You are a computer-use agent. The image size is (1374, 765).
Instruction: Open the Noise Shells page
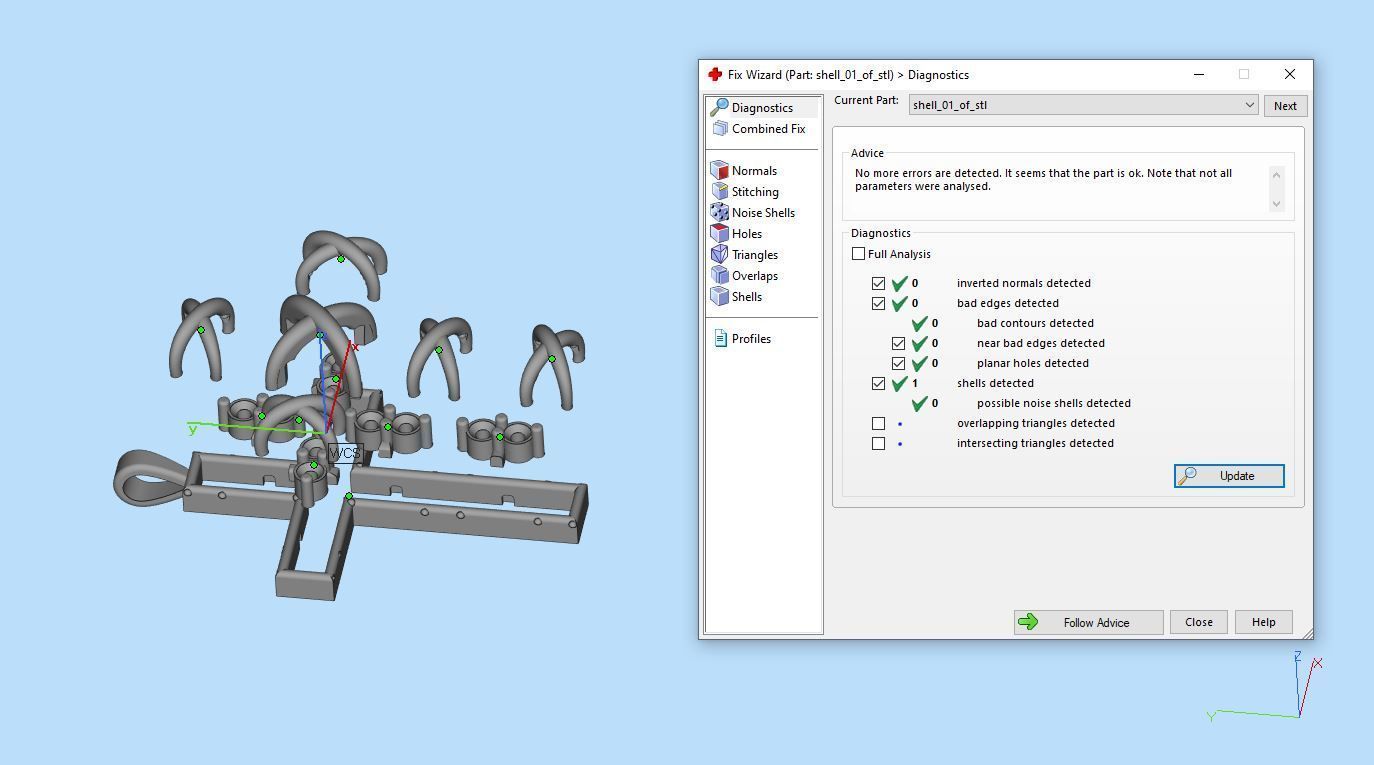(x=763, y=212)
